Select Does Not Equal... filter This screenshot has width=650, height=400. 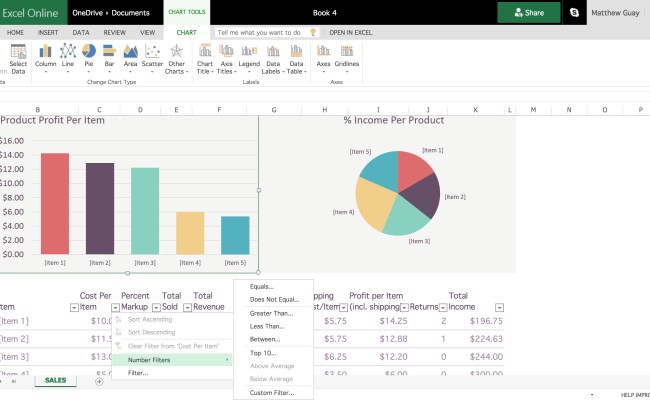pyautogui.click(x=273, y=299)
